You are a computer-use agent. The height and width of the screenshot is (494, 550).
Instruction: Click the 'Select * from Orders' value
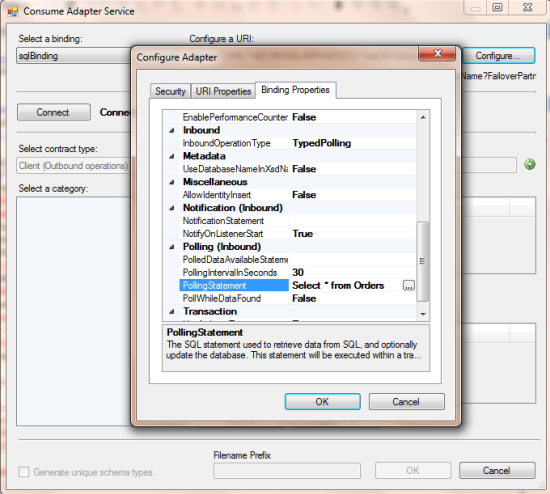tap(338, 286)
